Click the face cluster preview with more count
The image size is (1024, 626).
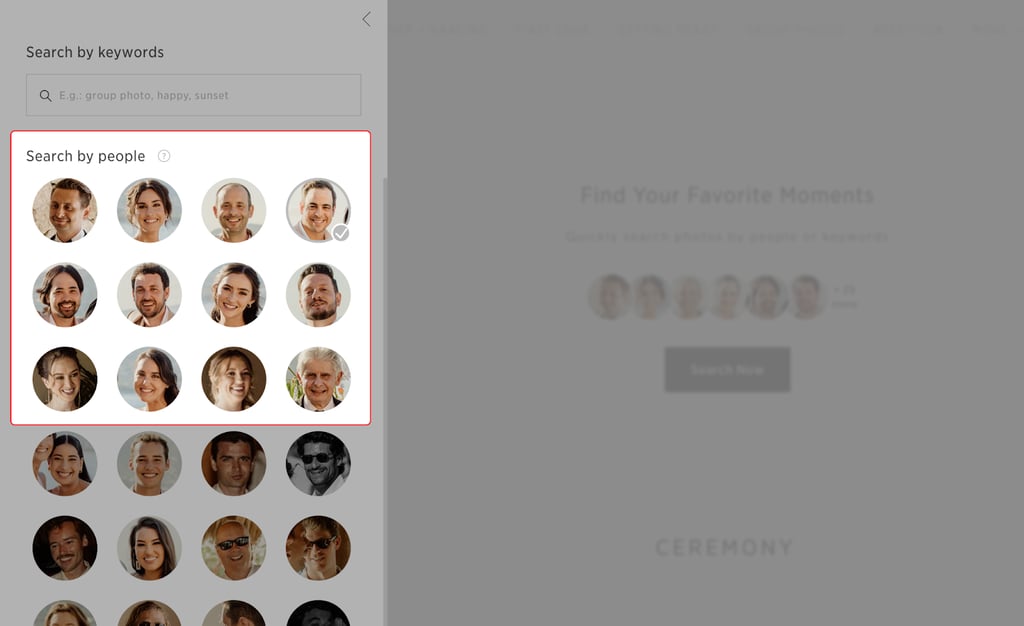[x=722, y=297]
